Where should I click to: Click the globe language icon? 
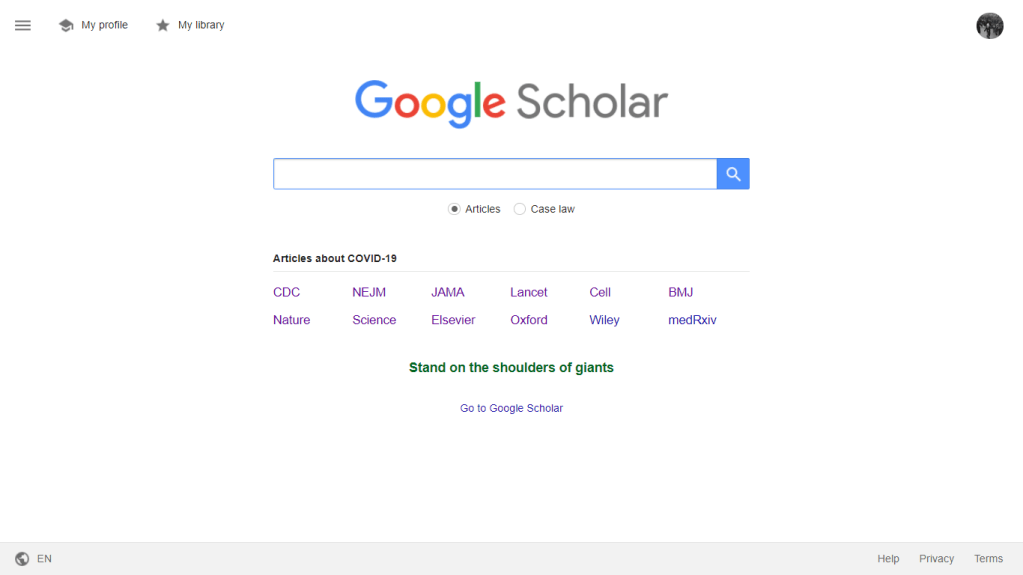tap(22, 559)
